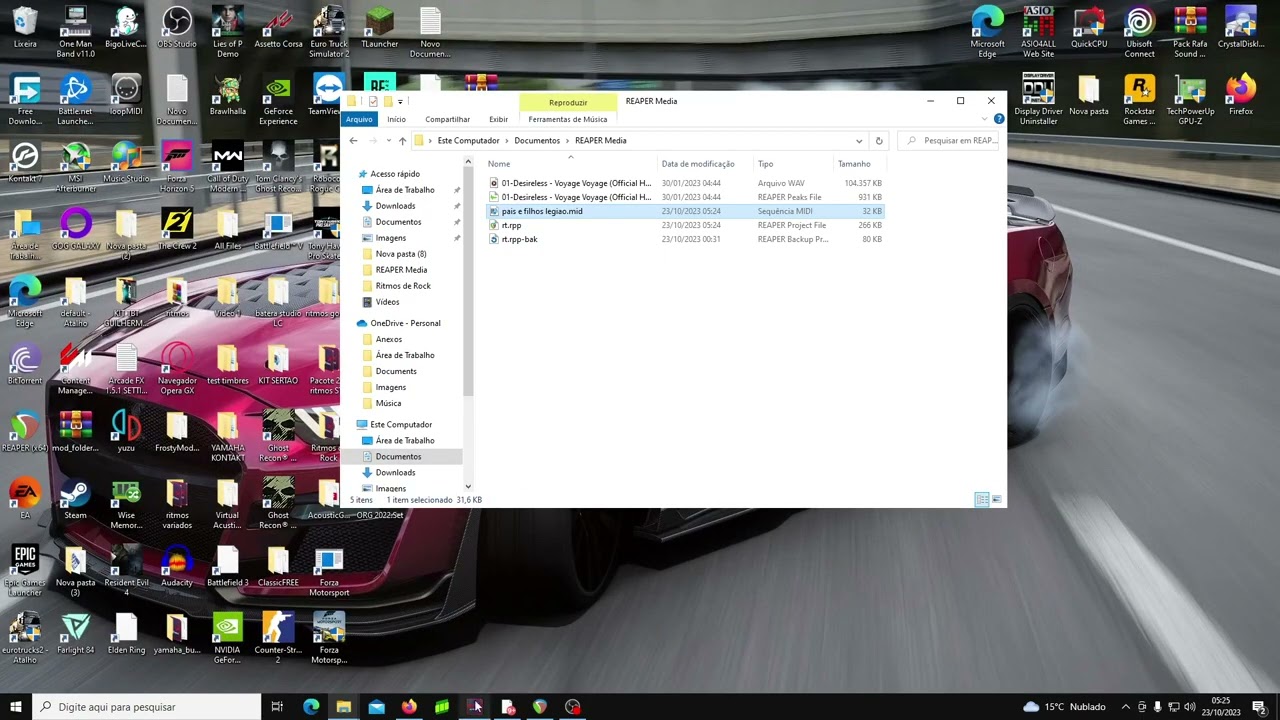The width and height of the screenshot is (1280, 720).
Task: Switch to large thumbnails view in Explorer
Action: [x=996, y=499]
